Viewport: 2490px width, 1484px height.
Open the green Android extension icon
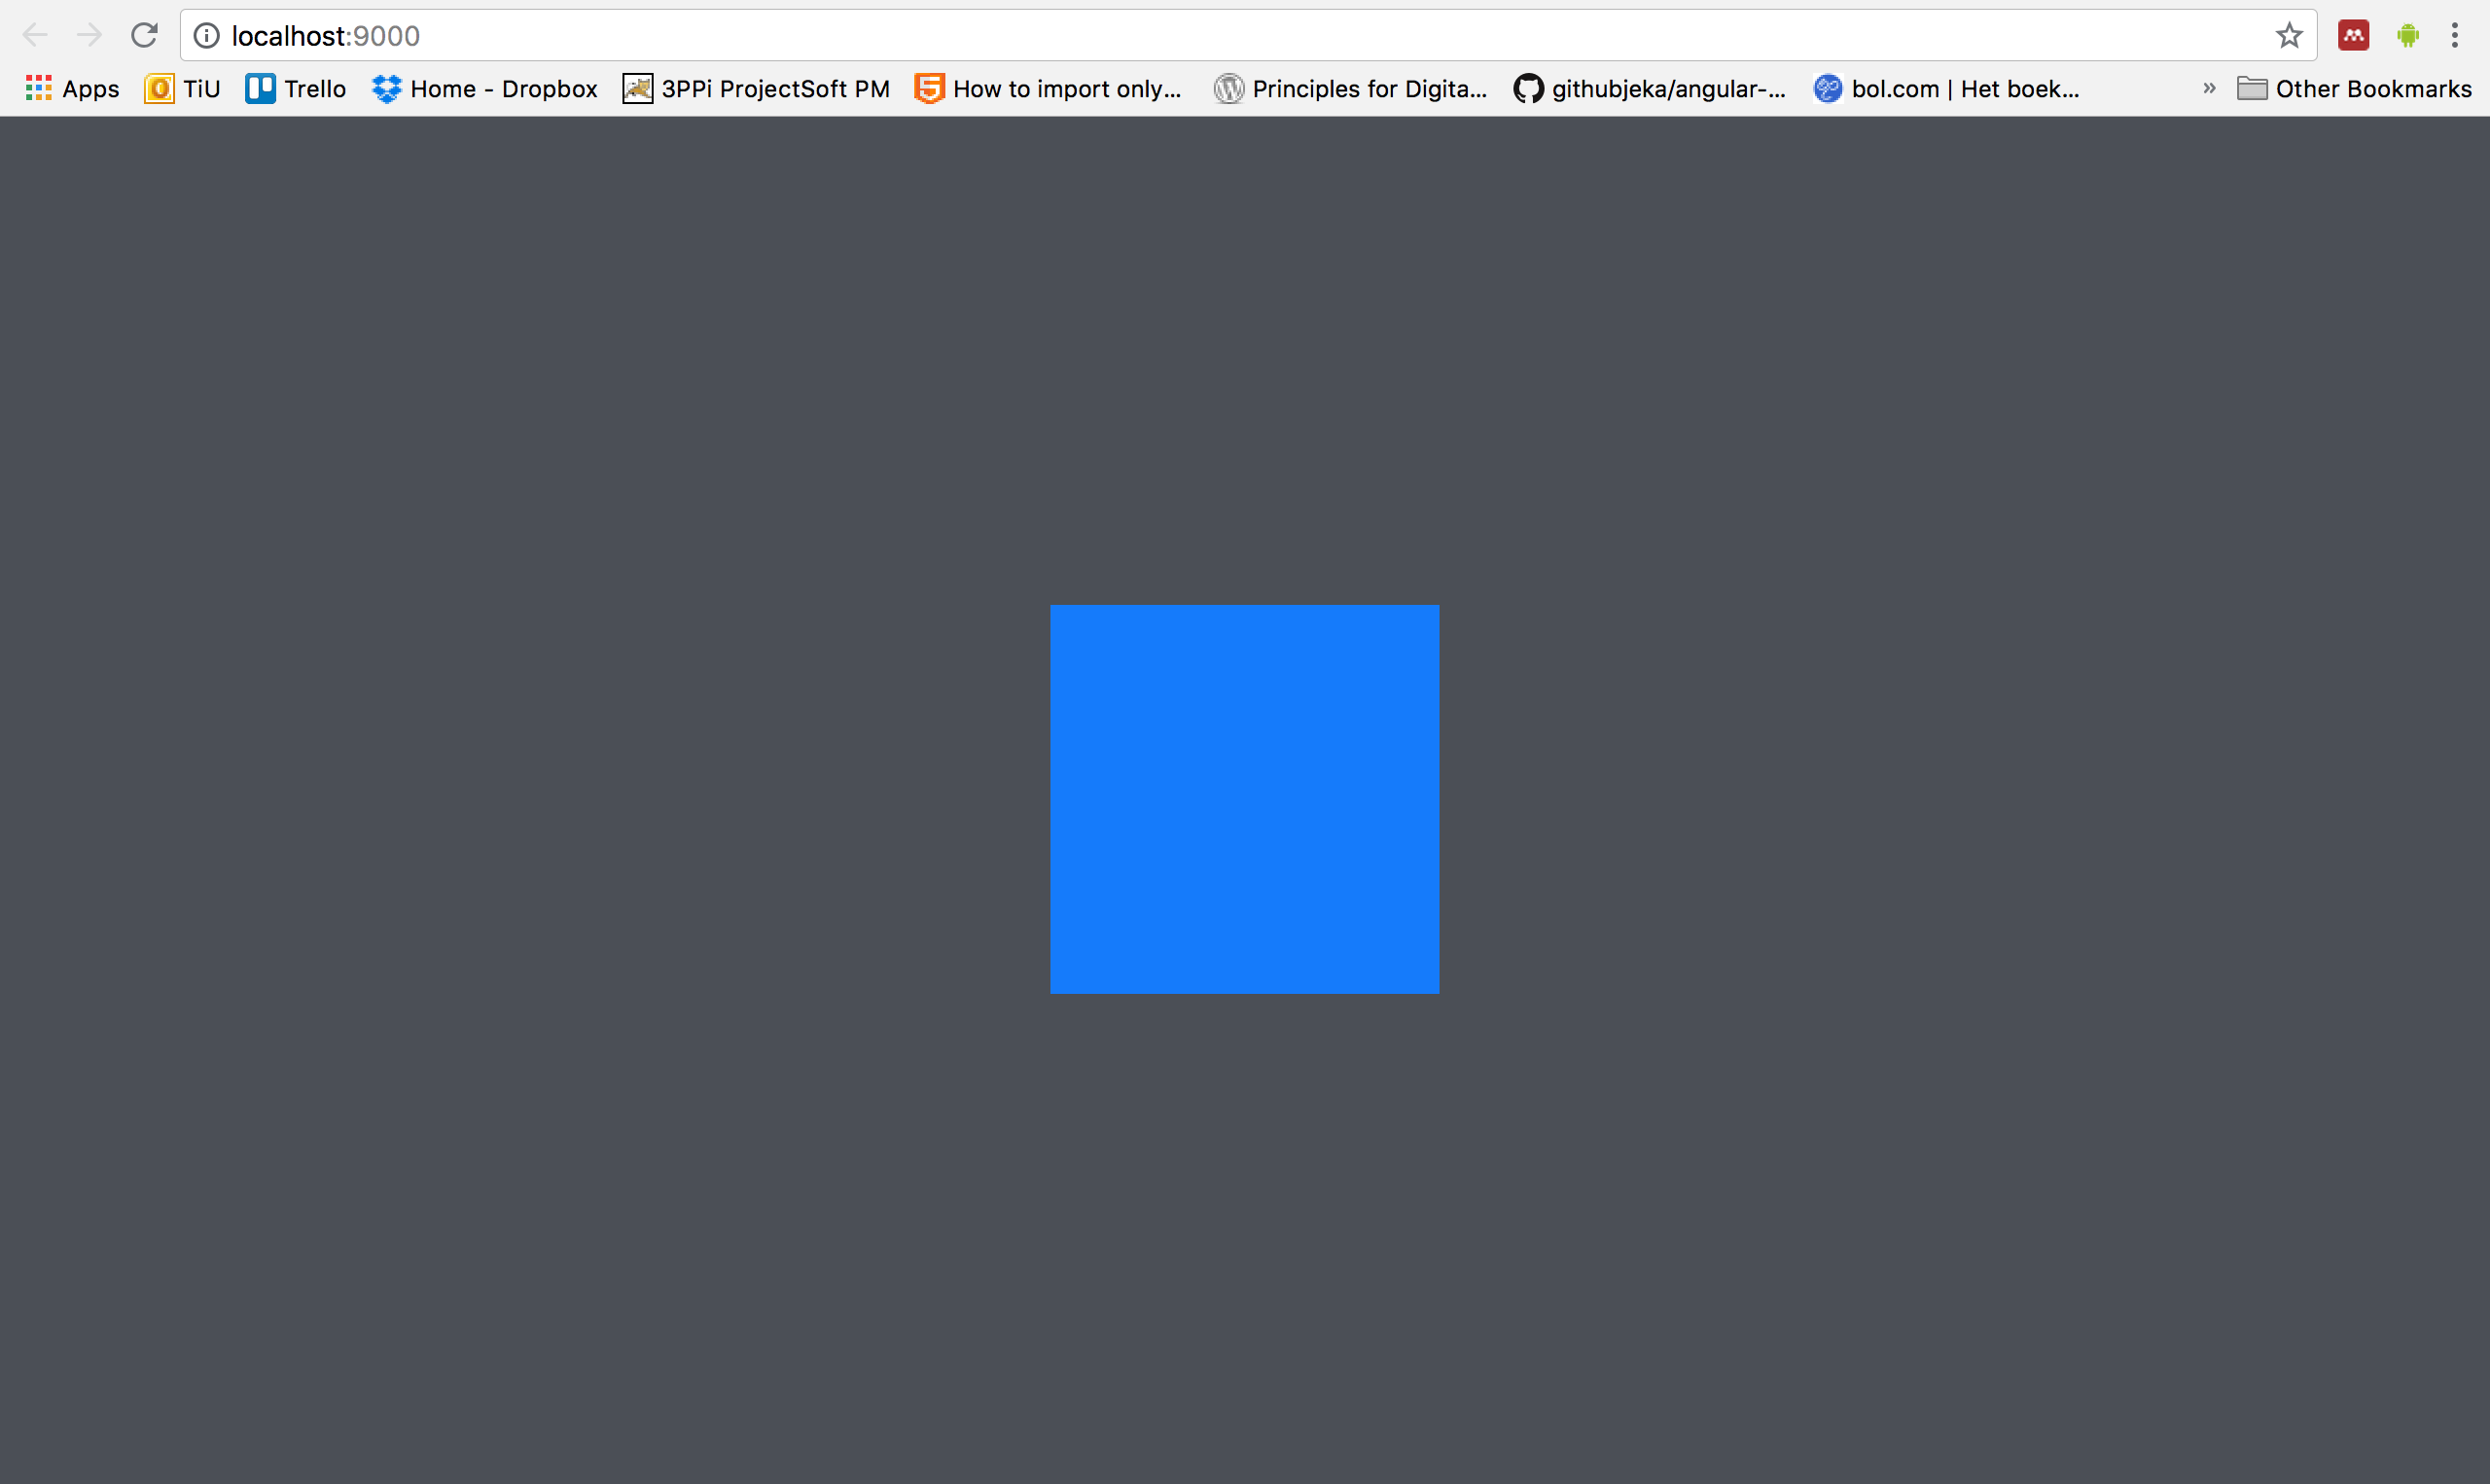pos(2408,36)
